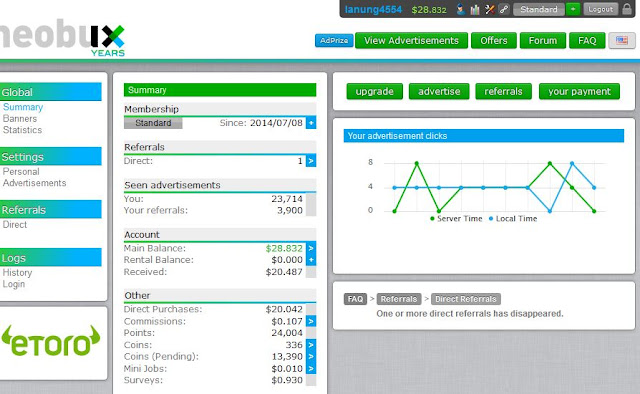
Task: Open Direct referrals arrow in Summary
Action: pyautogui.click(x=311, y=161)
